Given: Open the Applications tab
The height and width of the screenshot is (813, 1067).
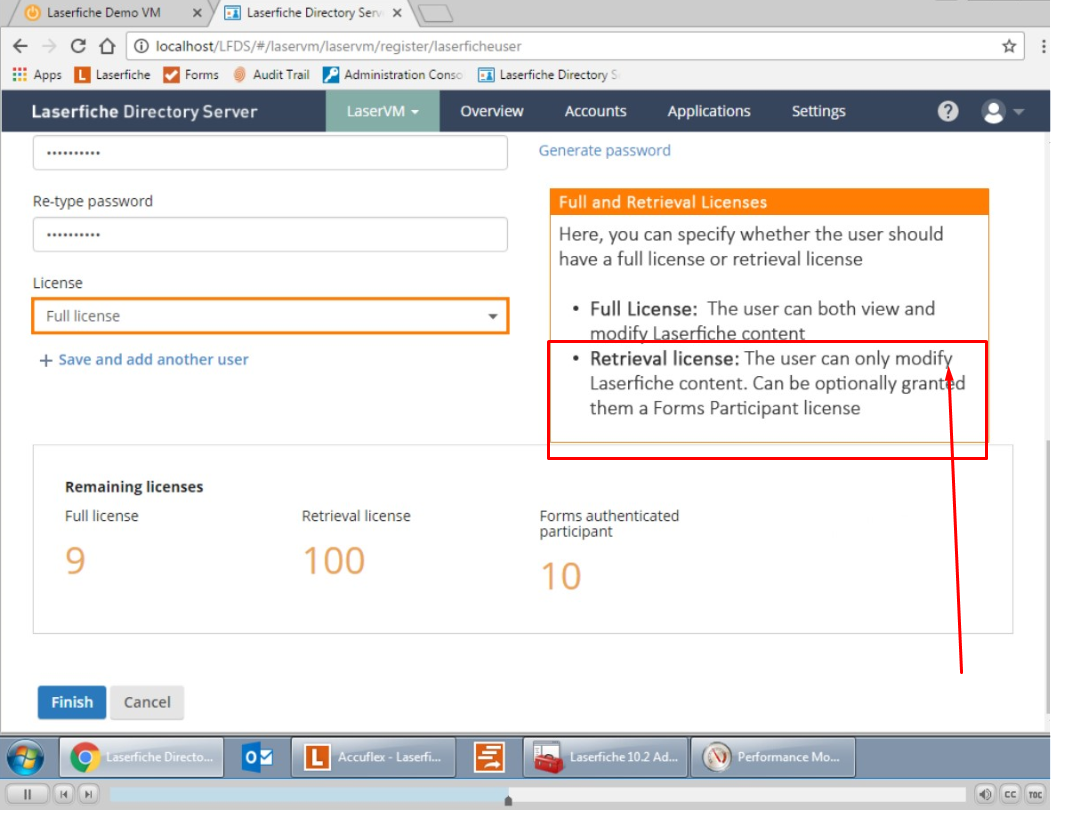Looking at the screenshot, I should [x=708, y=111].
